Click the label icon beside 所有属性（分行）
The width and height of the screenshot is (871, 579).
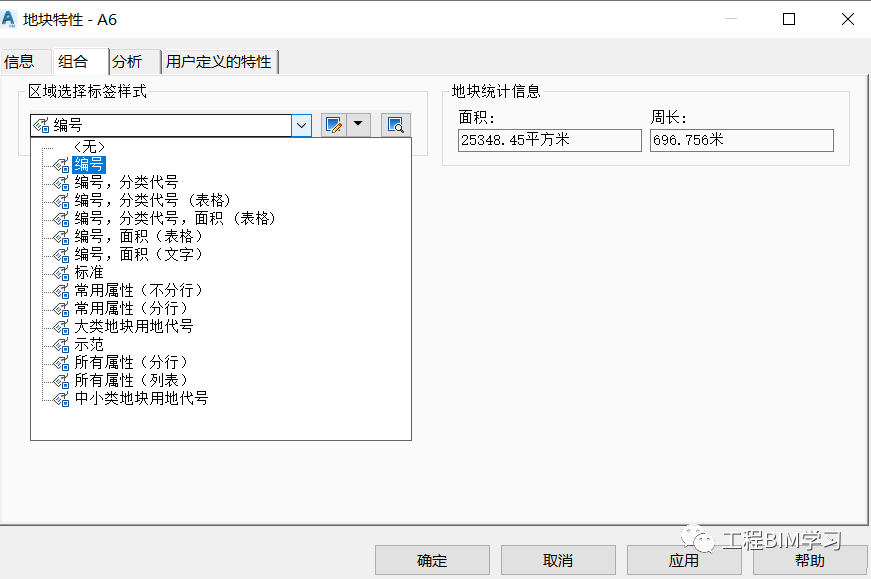click(x=61, y=363)
